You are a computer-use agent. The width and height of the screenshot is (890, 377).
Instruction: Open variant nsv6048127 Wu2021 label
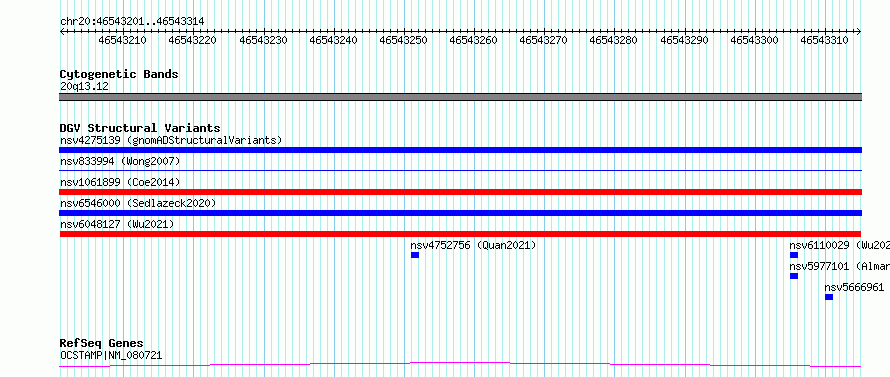(x=117, y=224)
